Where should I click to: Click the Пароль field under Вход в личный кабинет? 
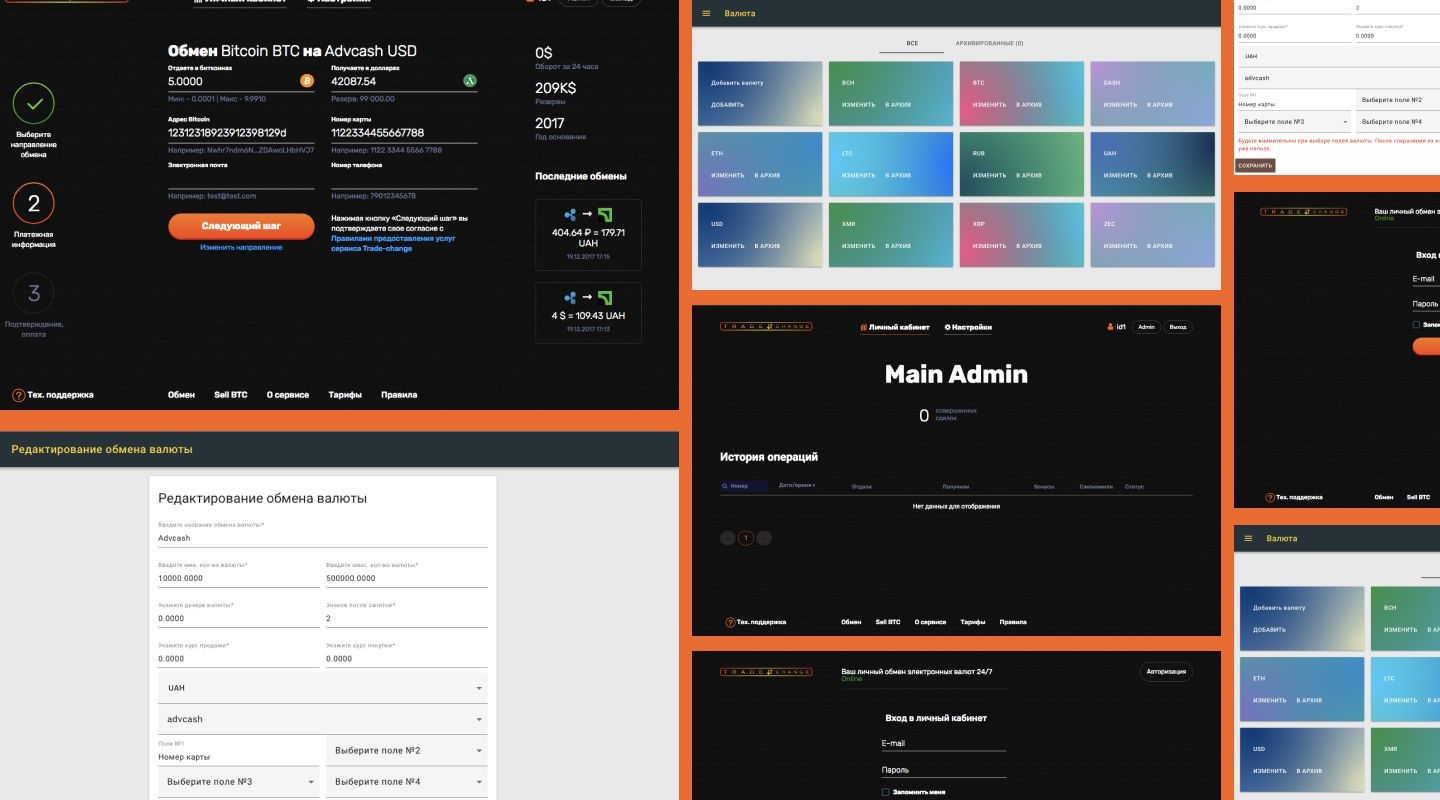coord(943,770)
